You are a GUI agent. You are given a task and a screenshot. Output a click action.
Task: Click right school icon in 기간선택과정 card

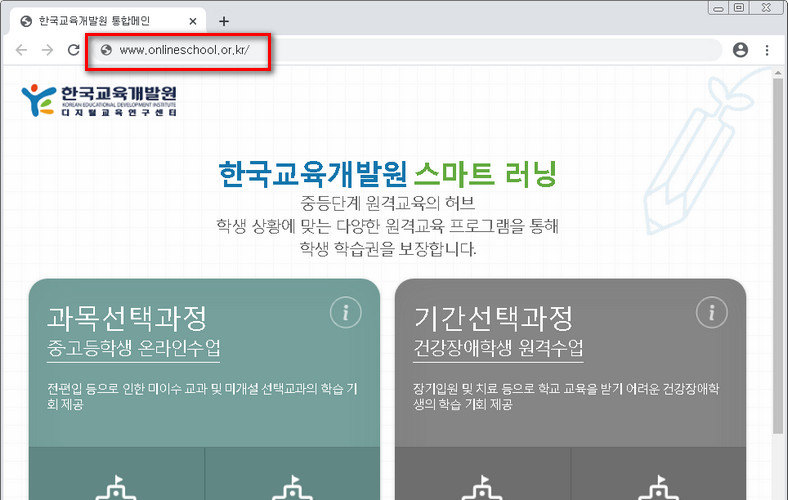pos(658,487)
